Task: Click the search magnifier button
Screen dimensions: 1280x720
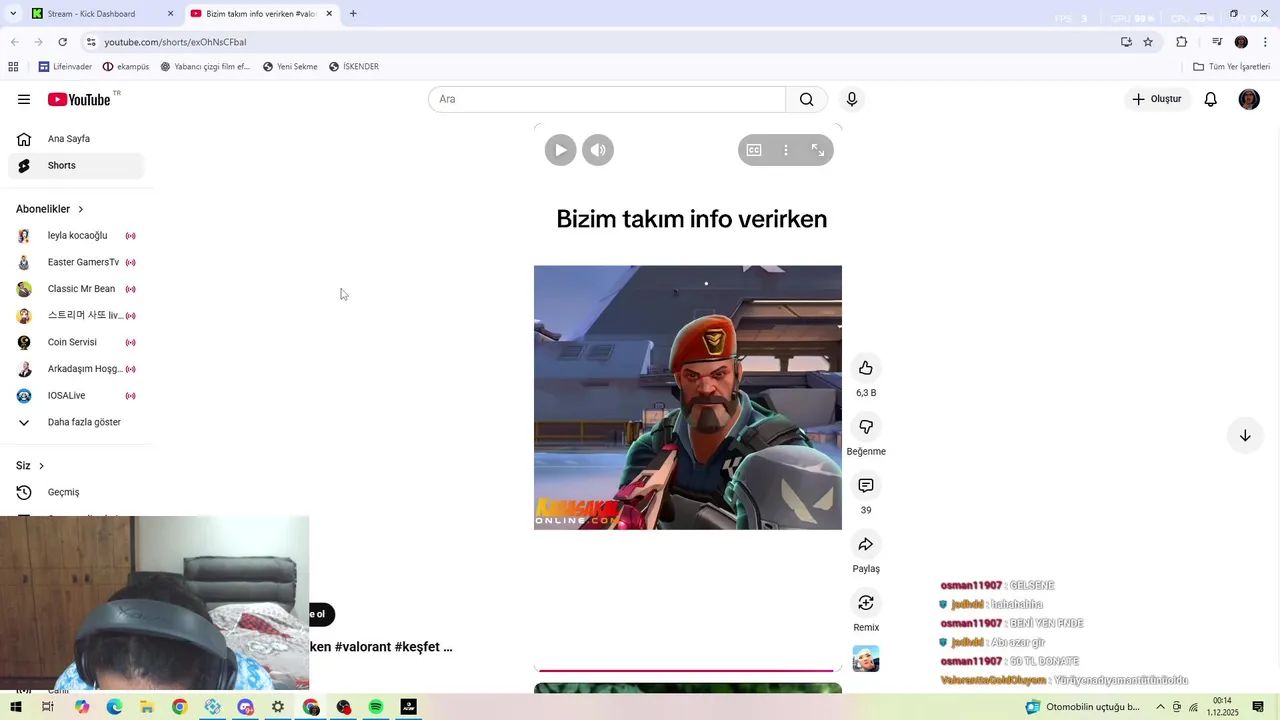Action: [x=806, y=99]
